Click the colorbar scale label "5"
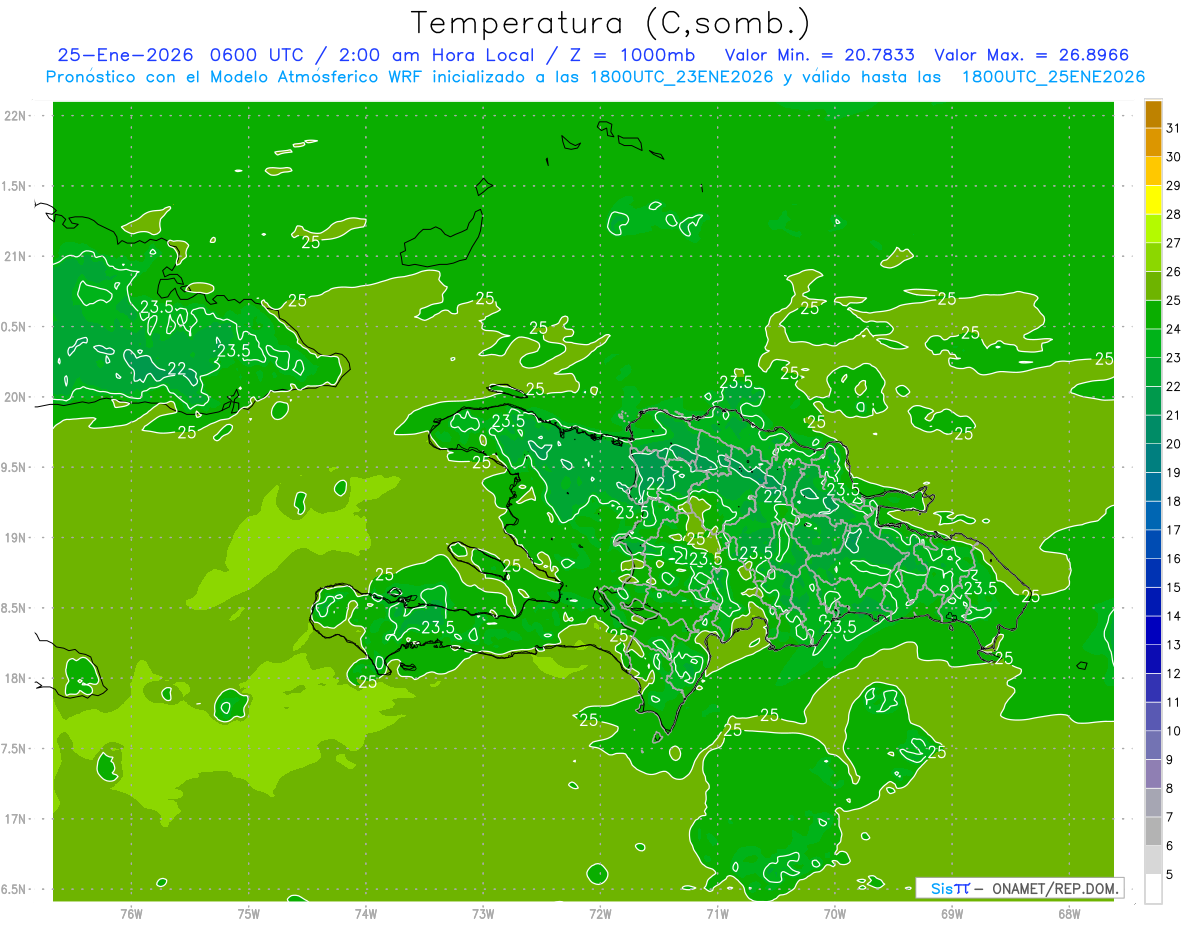This screenshot has width=1200, height=927. (x=1170, y=874)
